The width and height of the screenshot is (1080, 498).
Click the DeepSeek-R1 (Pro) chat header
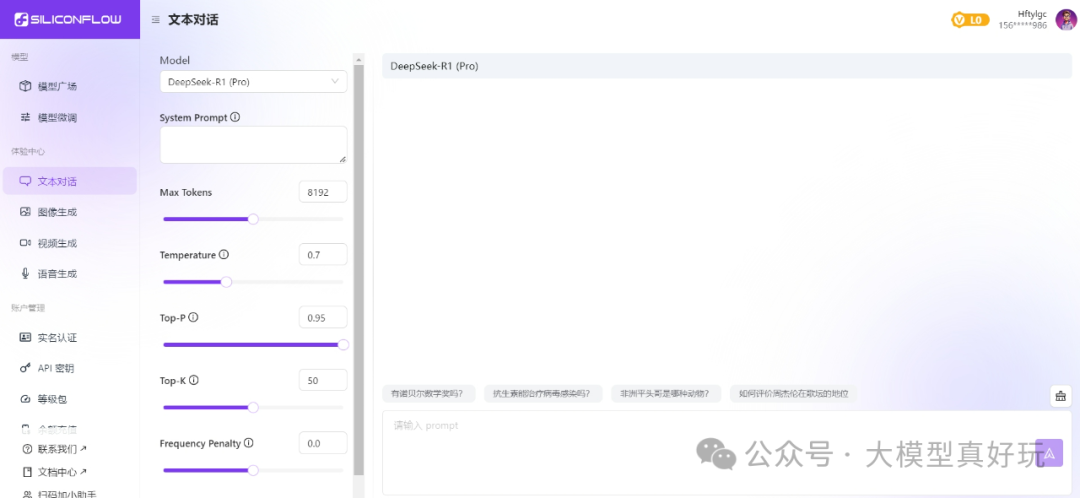[727, 66]
